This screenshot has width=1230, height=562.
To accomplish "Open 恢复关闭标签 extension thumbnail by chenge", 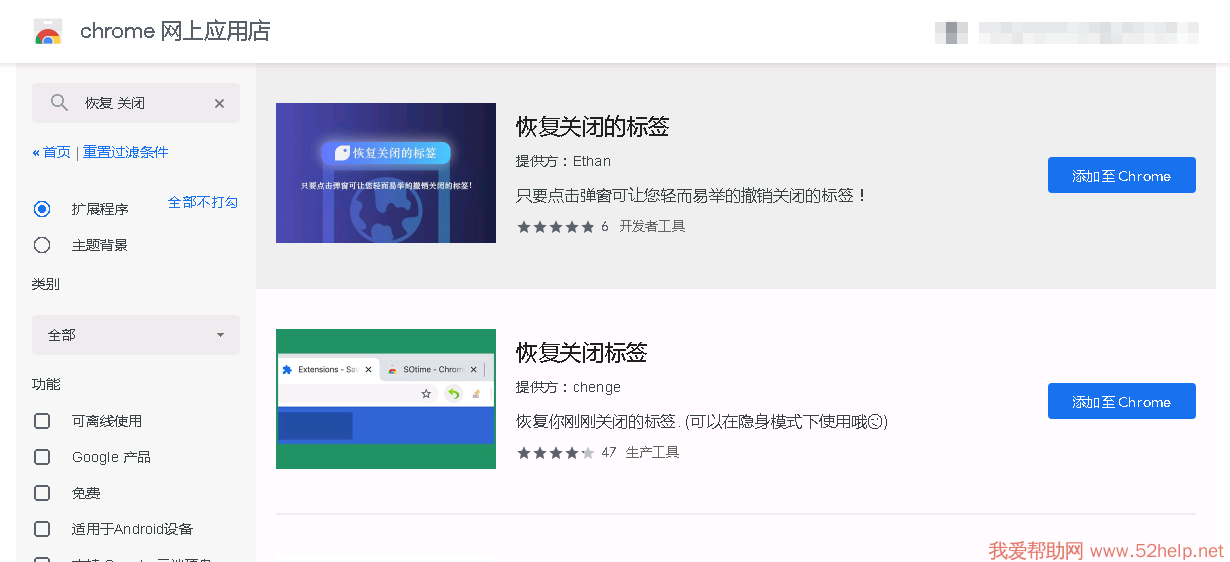I will point(386,399).
